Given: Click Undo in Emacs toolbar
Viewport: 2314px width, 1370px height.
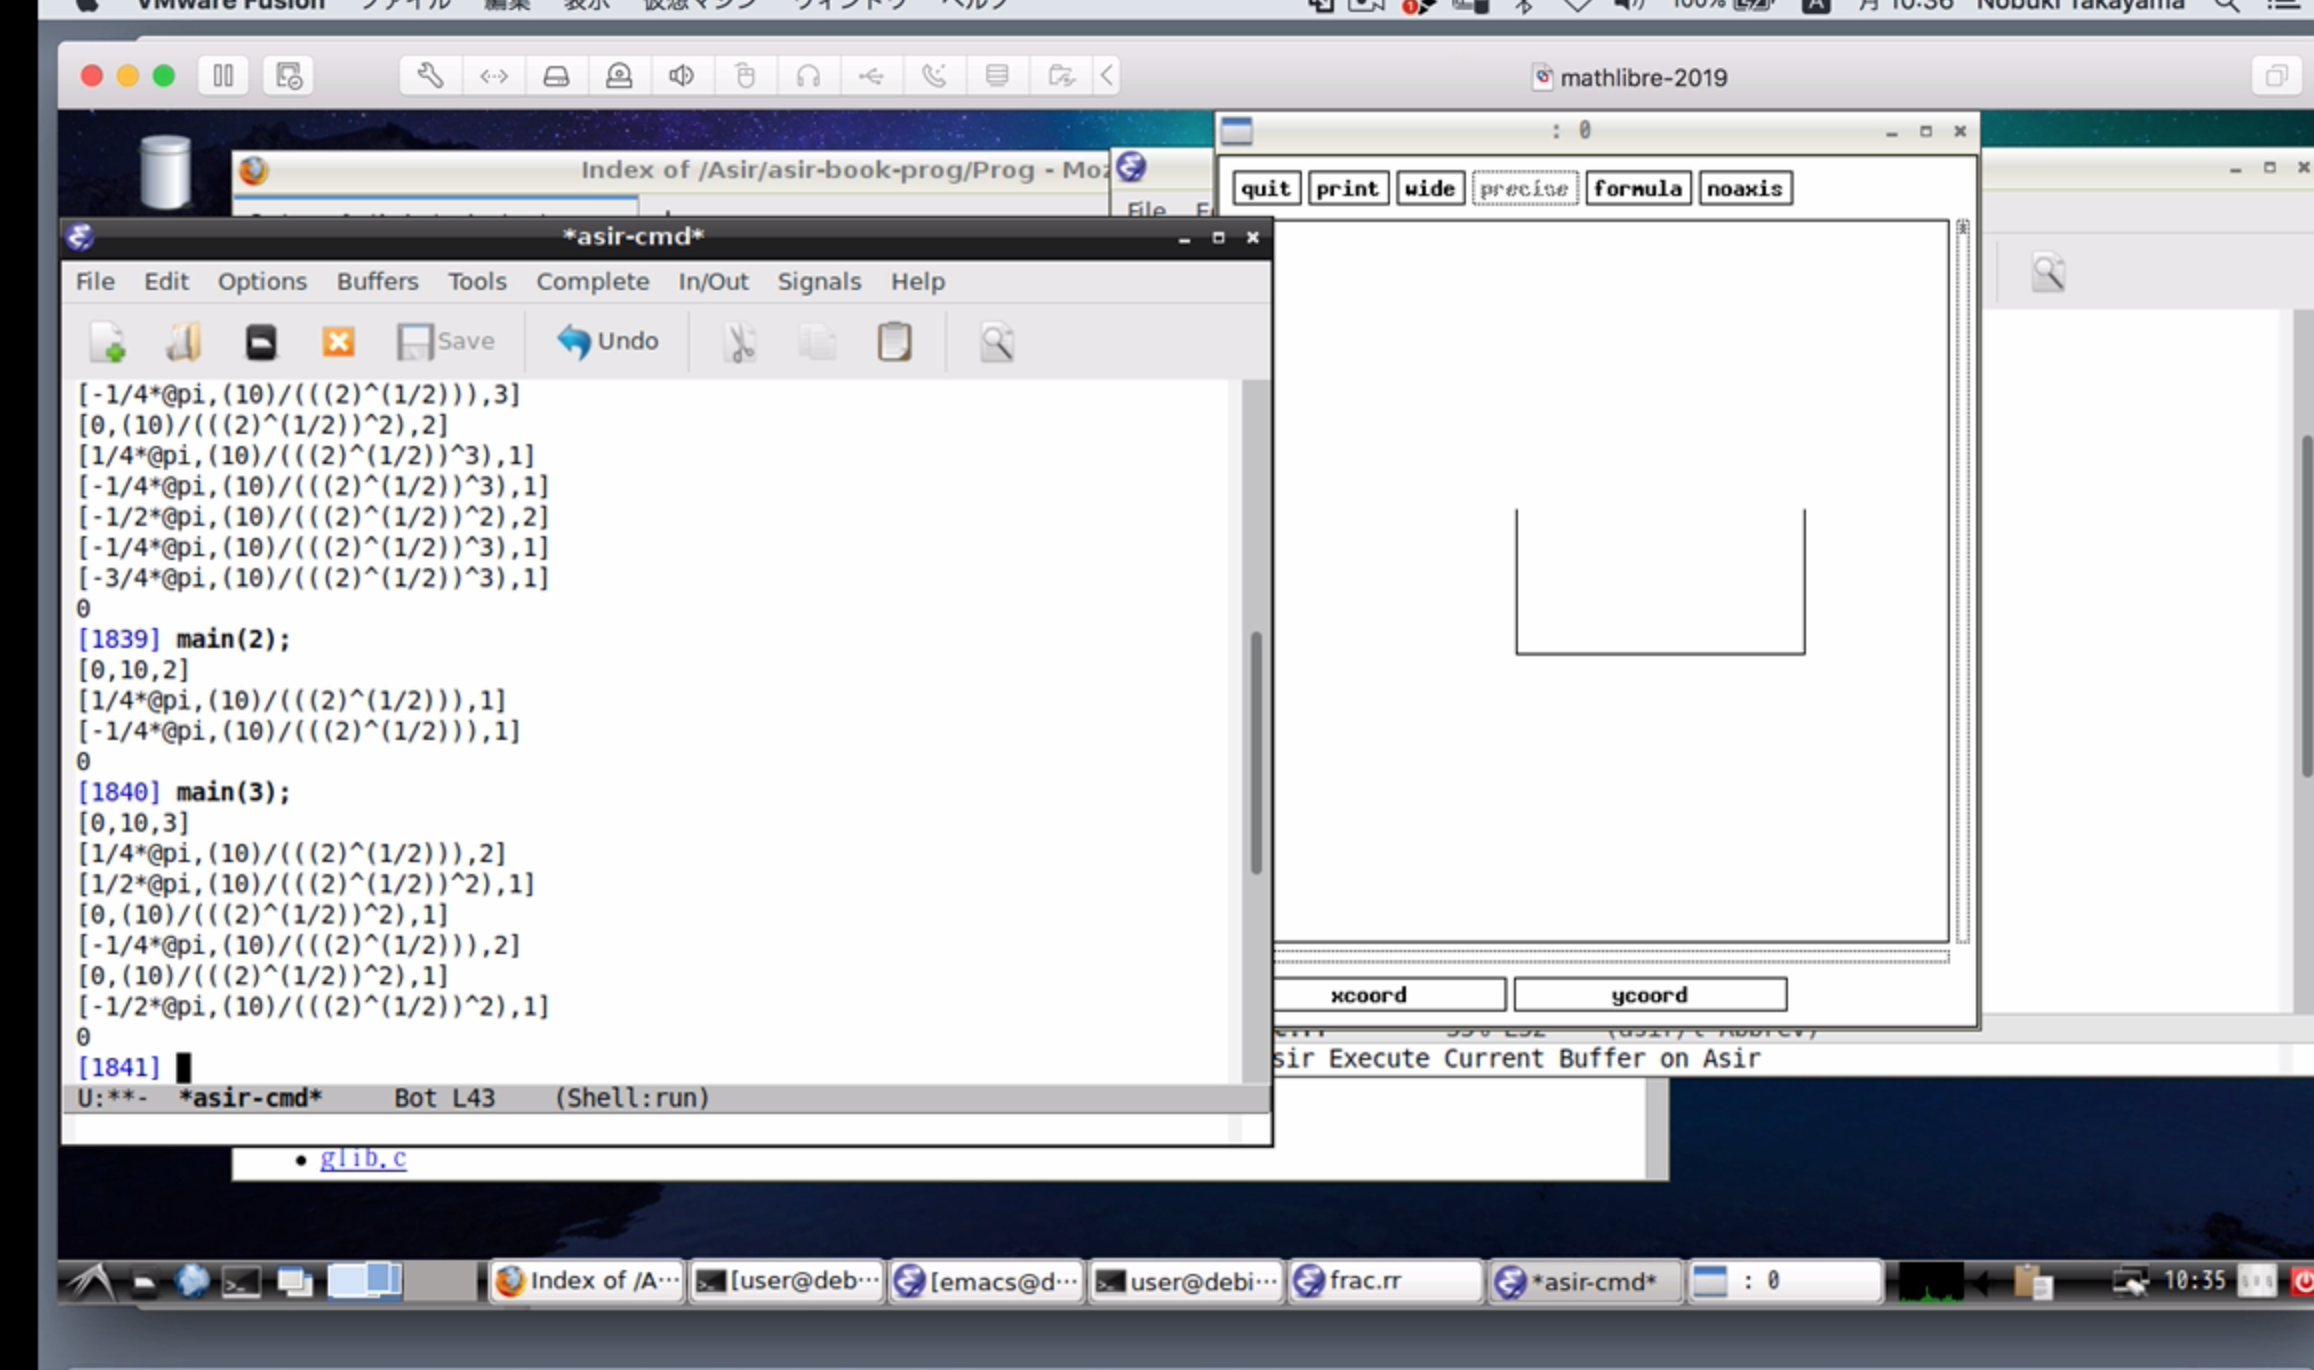Looking at the screenshot, I should click(608, 342).
